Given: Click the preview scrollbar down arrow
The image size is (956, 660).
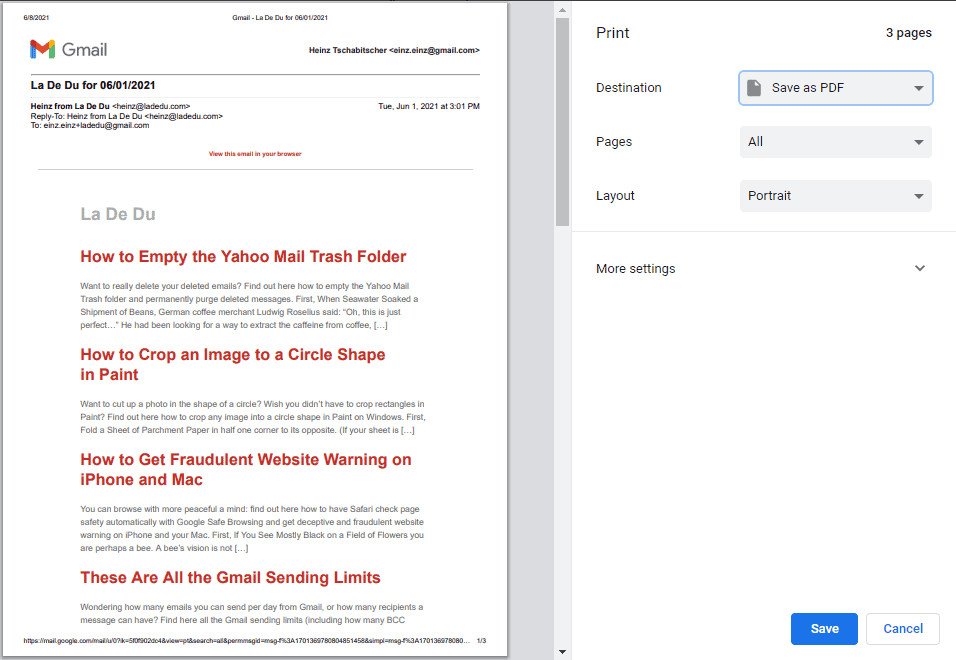Looking at the screenshot, I should tap(562, 652).
